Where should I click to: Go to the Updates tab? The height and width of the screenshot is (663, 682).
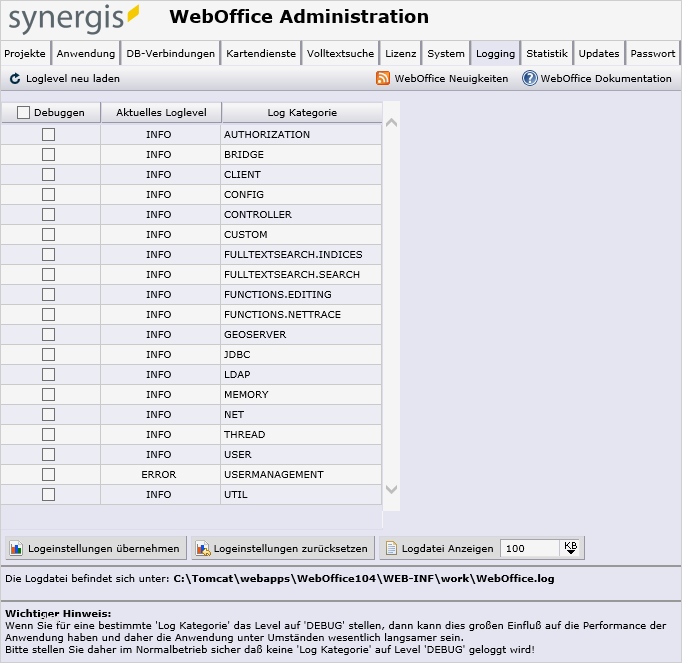(x=599, y=54)
